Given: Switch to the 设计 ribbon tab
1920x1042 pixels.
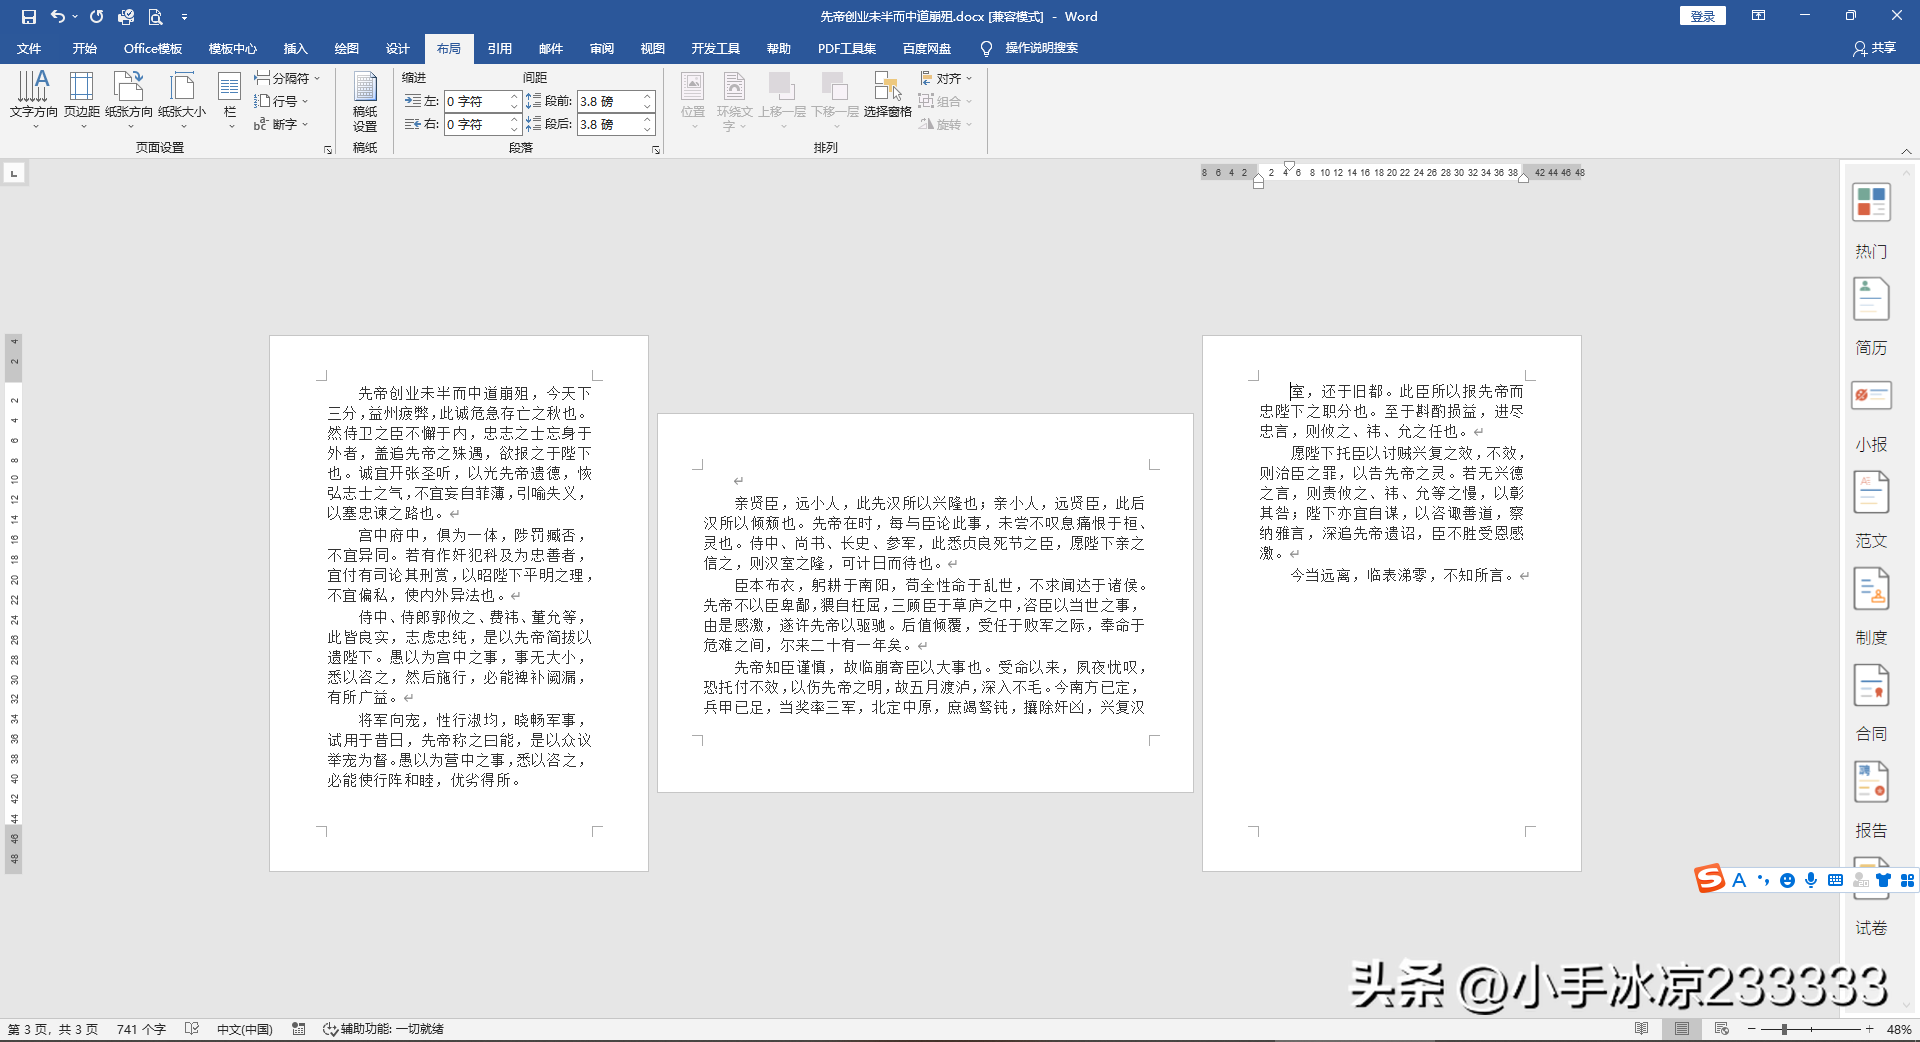Looking at the screenshot, I should [398, 48].
